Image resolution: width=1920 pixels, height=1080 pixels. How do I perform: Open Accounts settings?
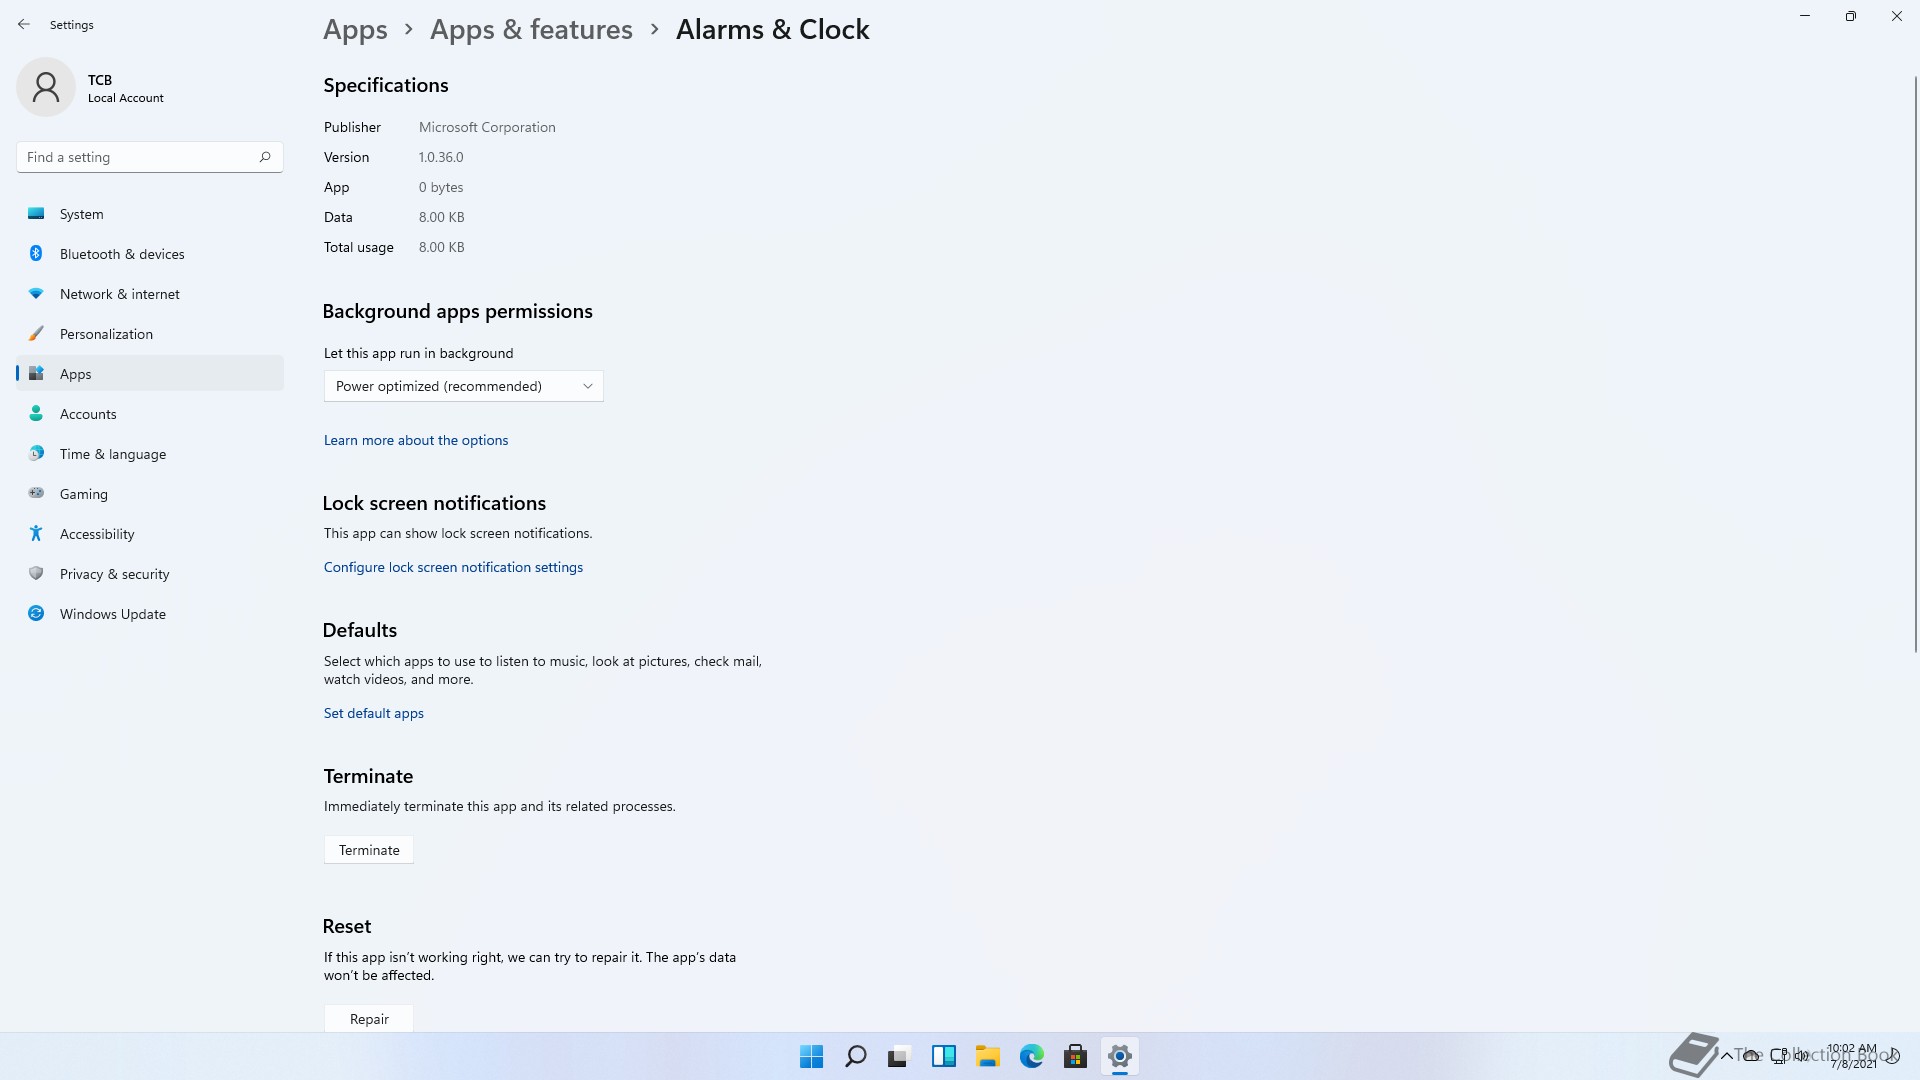click(x=150, y=414)
